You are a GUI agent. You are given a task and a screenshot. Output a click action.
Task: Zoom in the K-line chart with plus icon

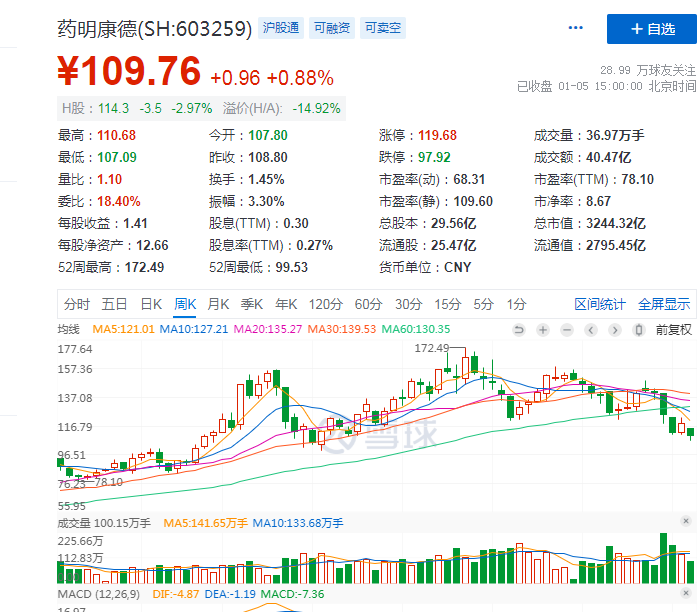pyautogui.click(x=543, y=330)
